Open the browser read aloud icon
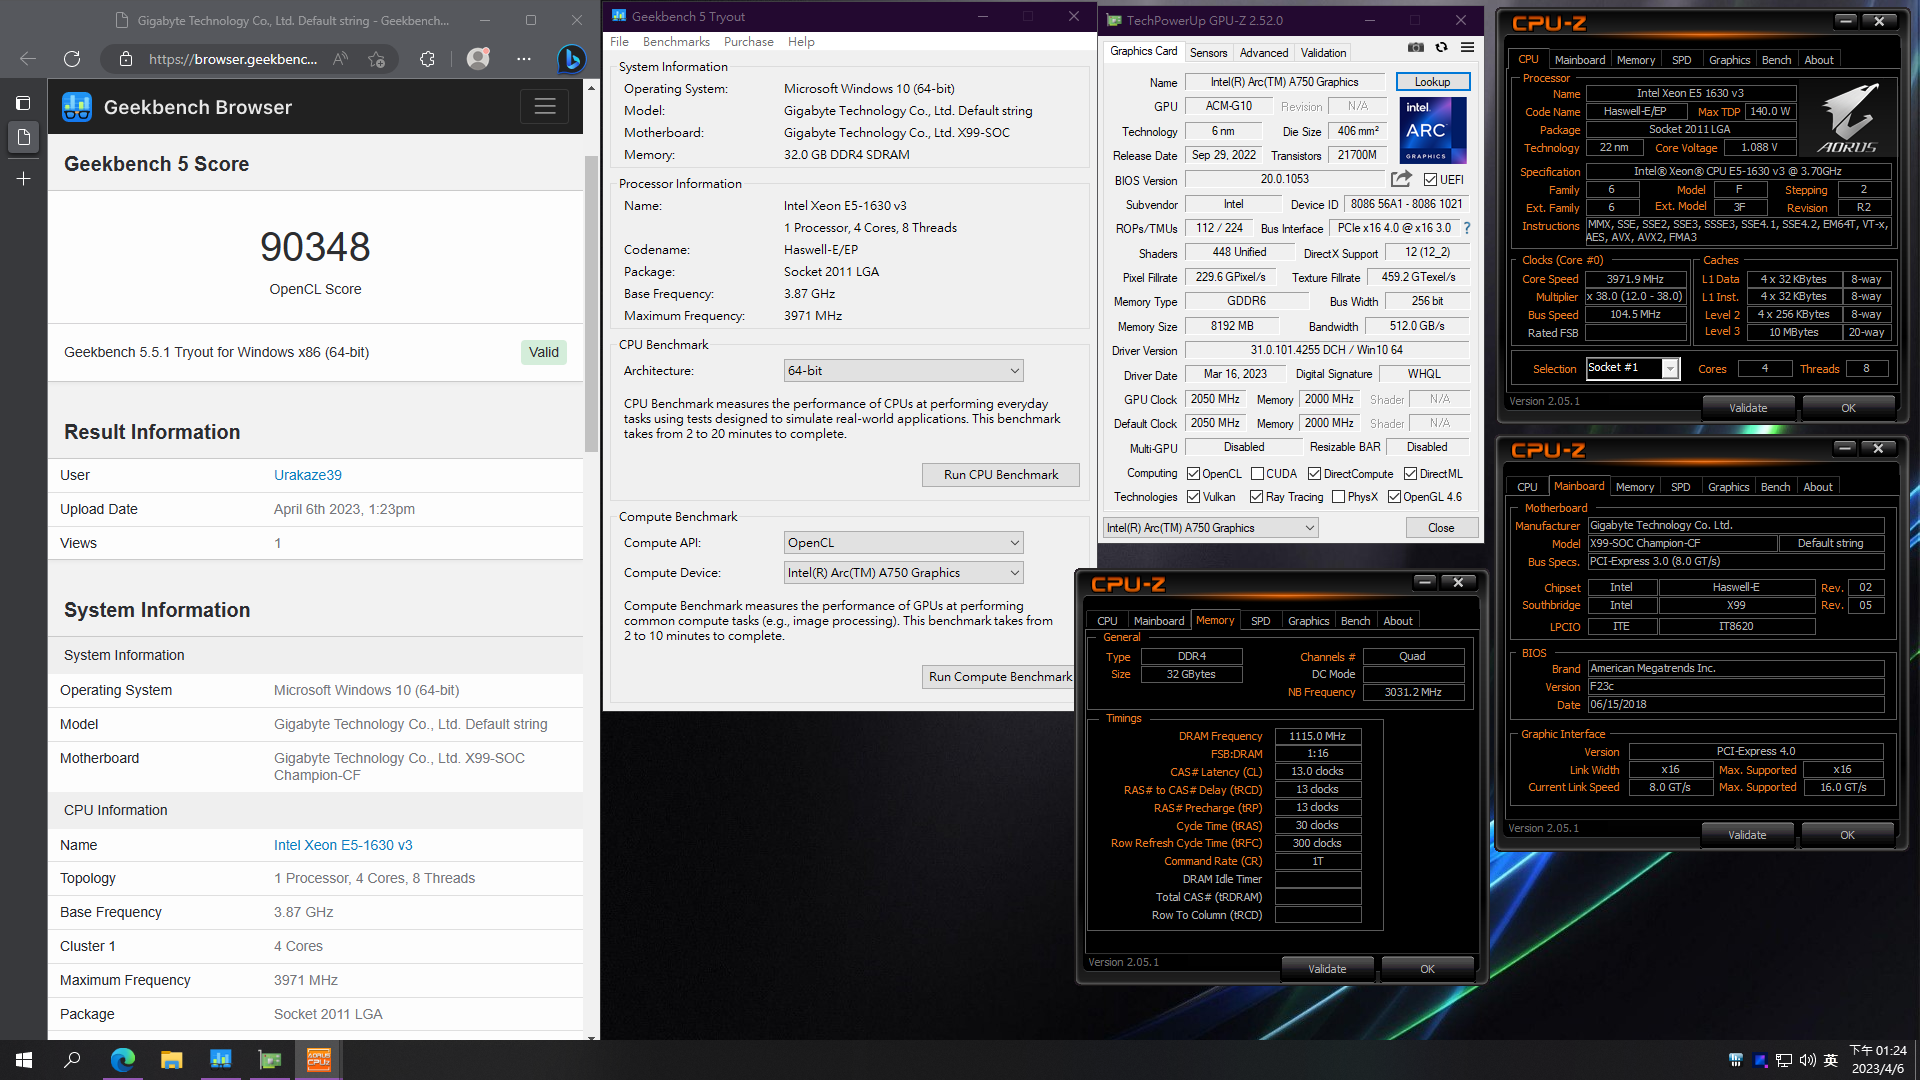Image resolution: width=1920 pixels, height=1080 pixels. tap(340, 59)
